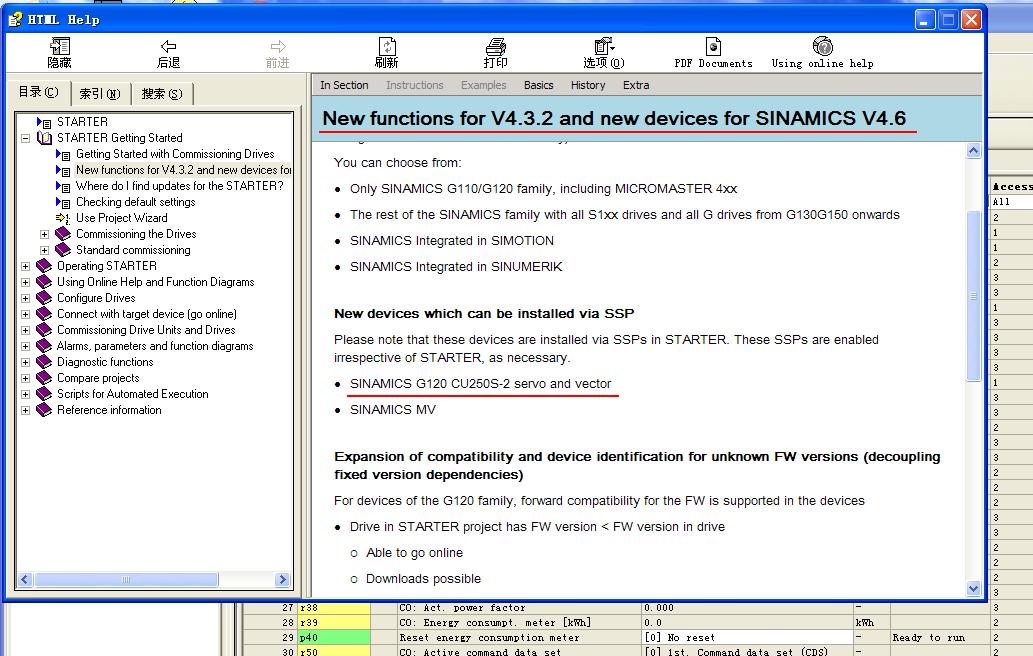Viewport: 1033px width, 656px height.
Task: Select New functions for V4.3.2 topic
Action: (183, 170)
